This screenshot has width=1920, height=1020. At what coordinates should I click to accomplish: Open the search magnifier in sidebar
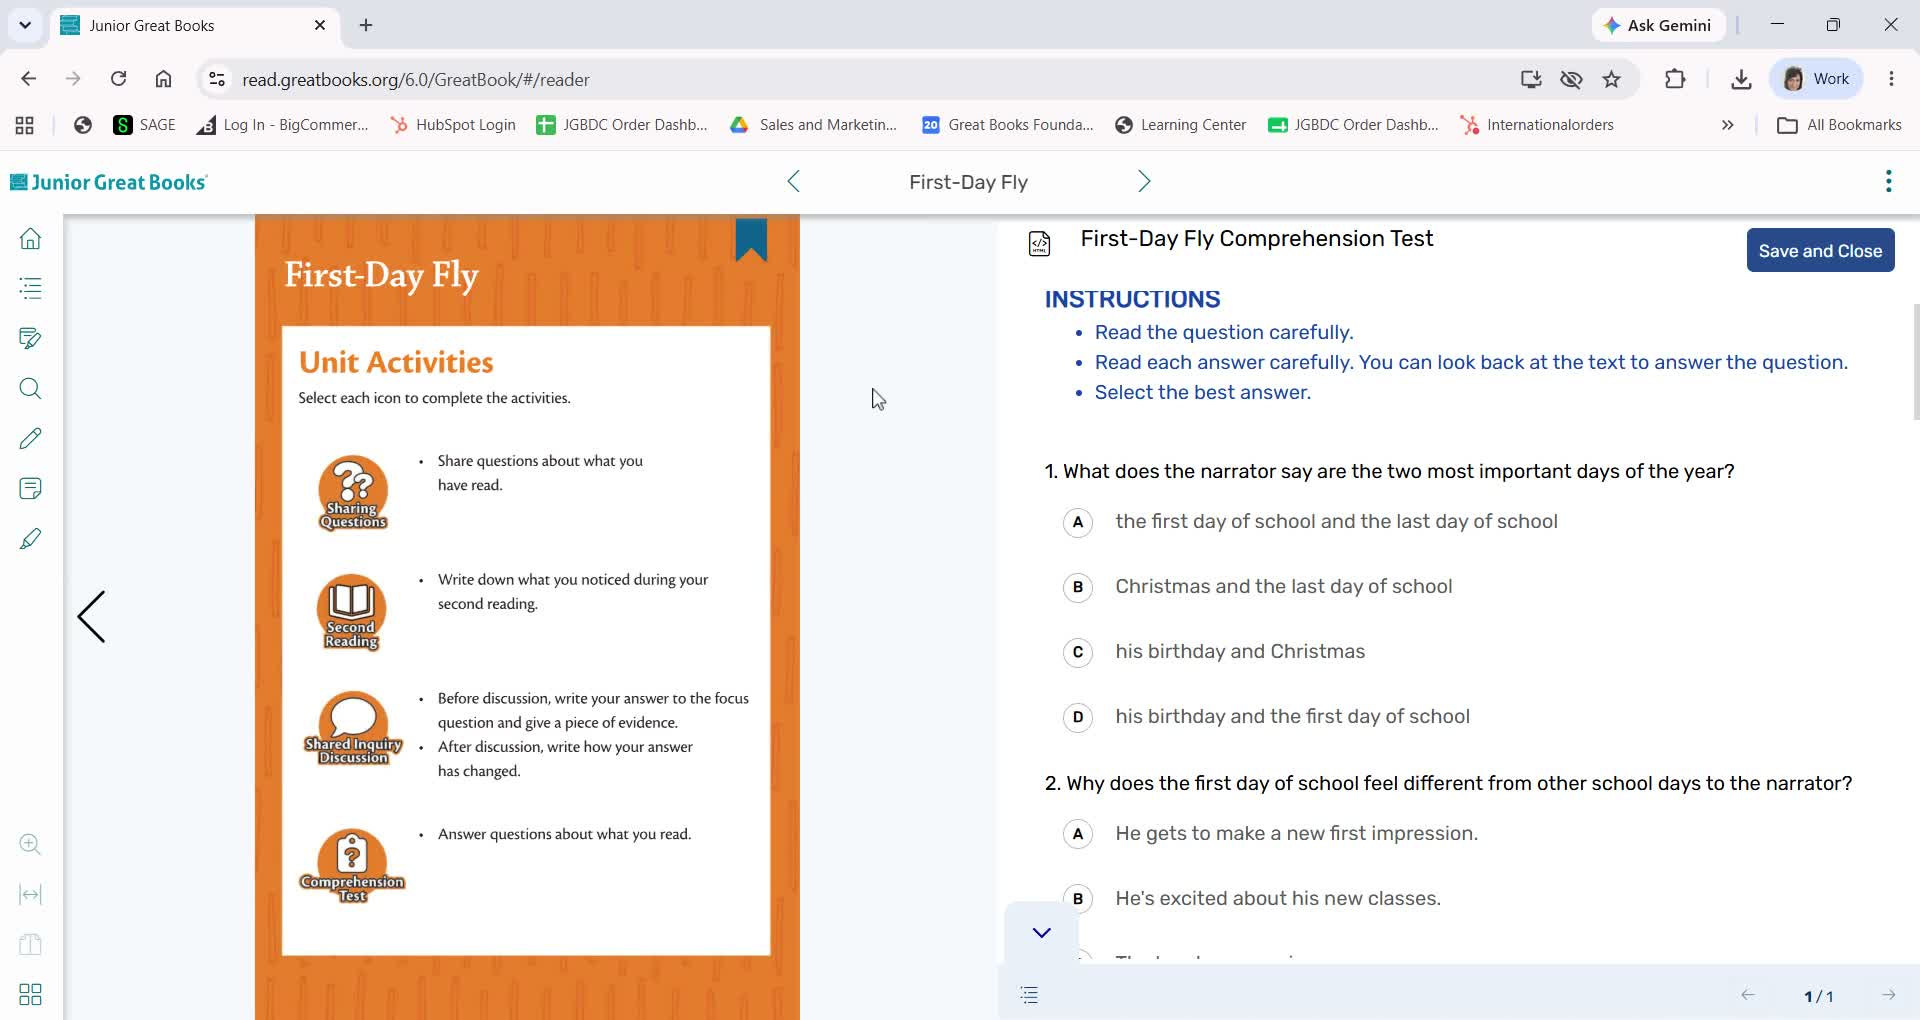(x=31, y=389)
